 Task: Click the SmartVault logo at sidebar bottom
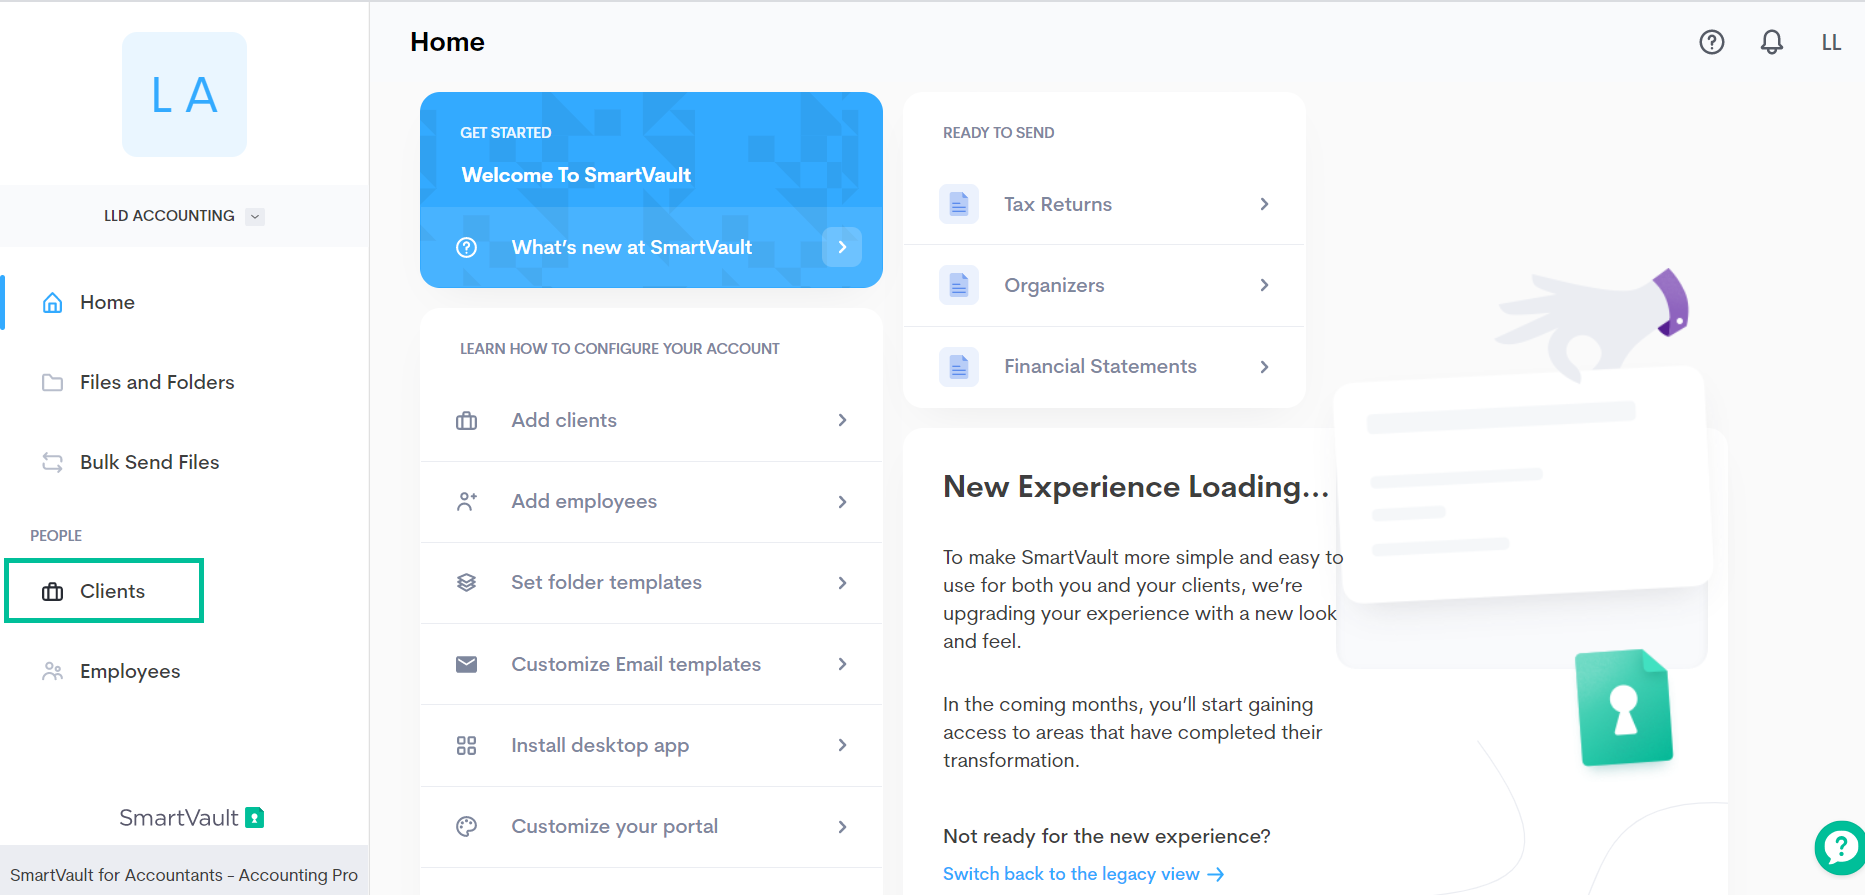(191, 818)
